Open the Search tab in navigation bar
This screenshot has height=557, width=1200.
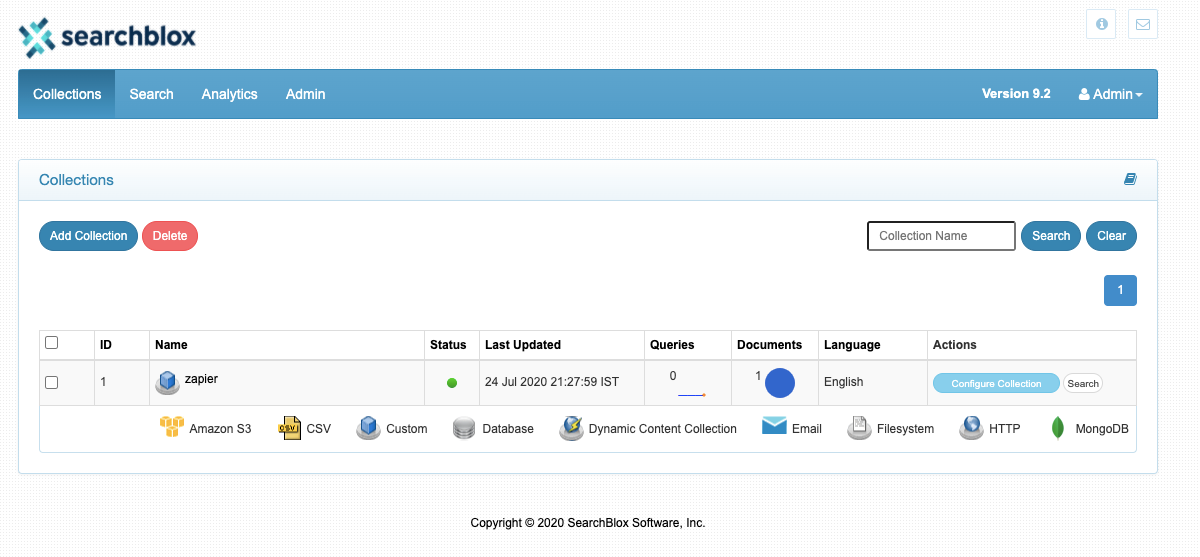click(152, 94)
